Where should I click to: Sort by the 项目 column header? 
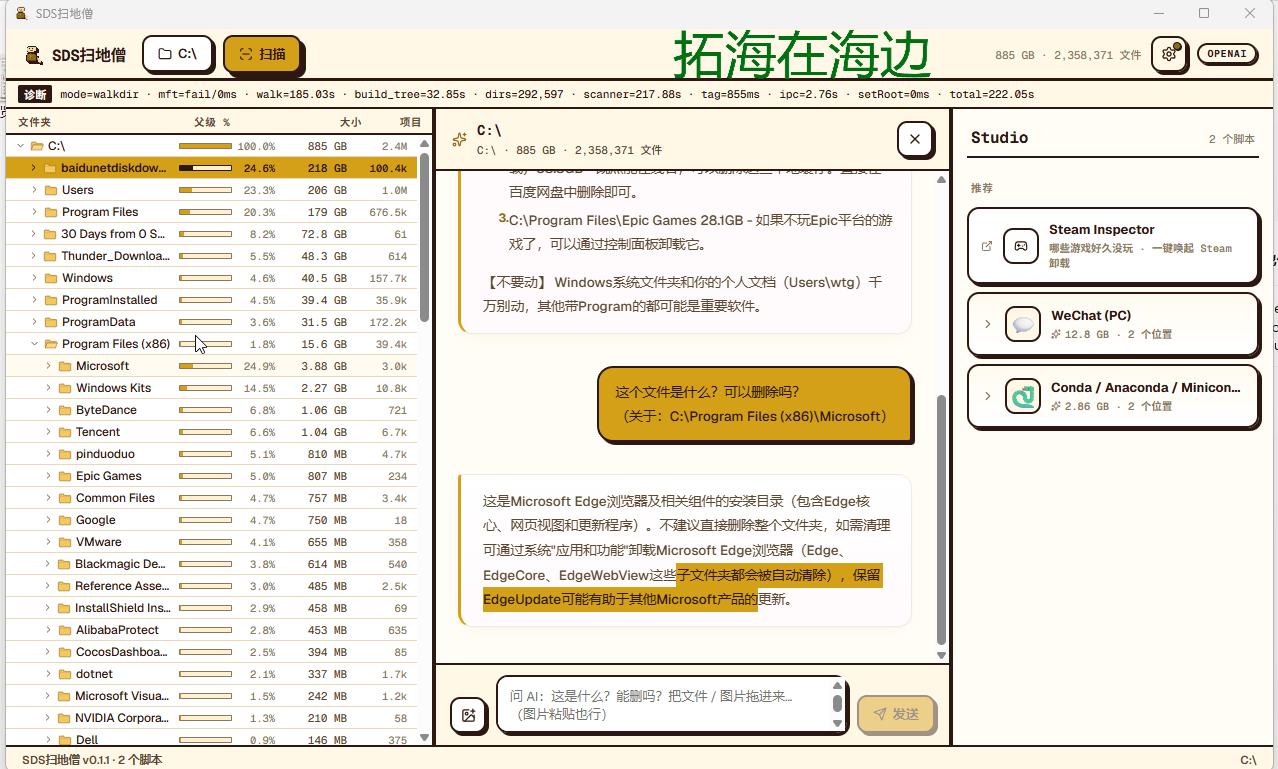[x=410, y=122]
